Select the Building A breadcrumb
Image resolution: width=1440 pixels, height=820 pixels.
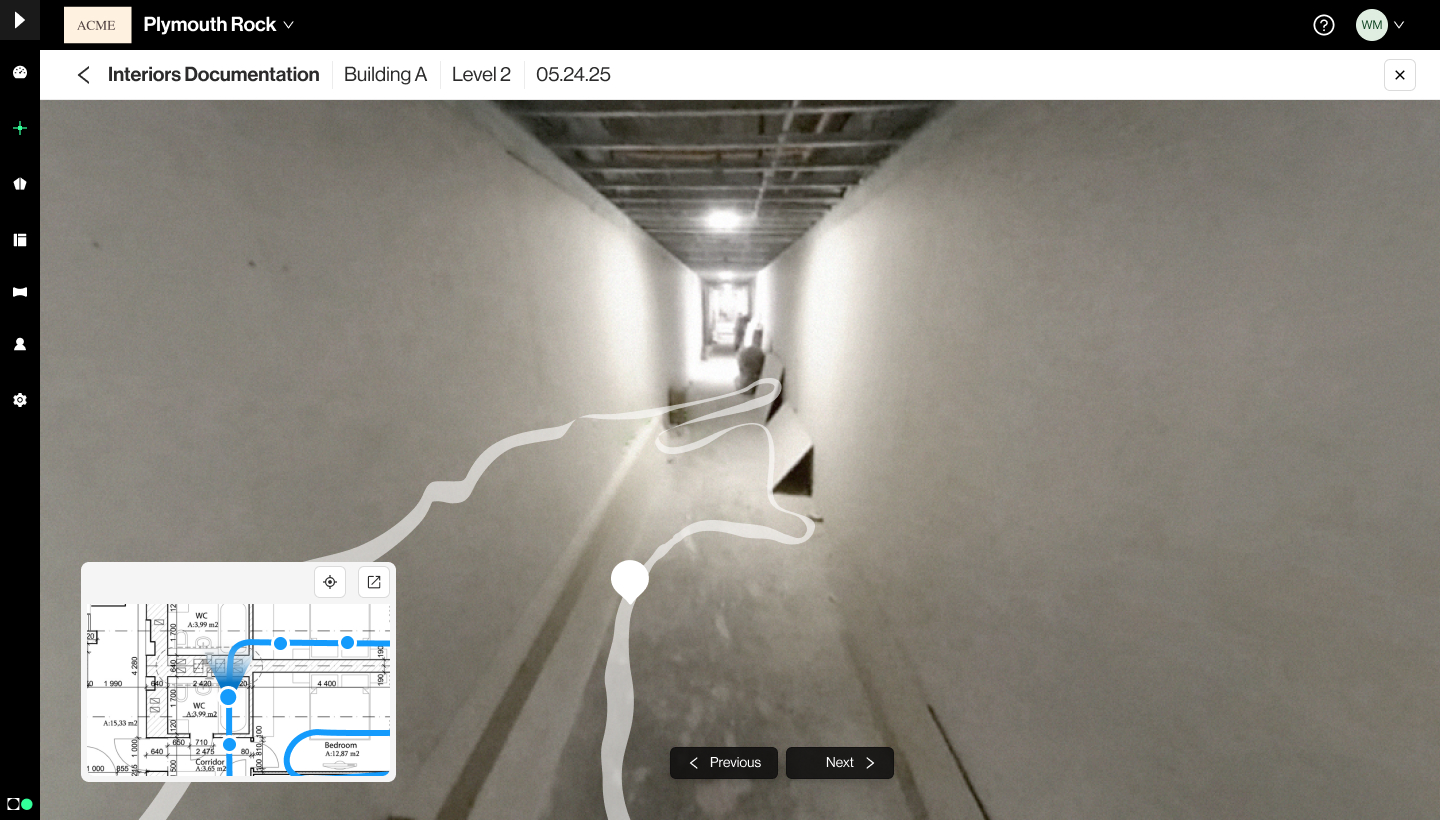point(385,75)
